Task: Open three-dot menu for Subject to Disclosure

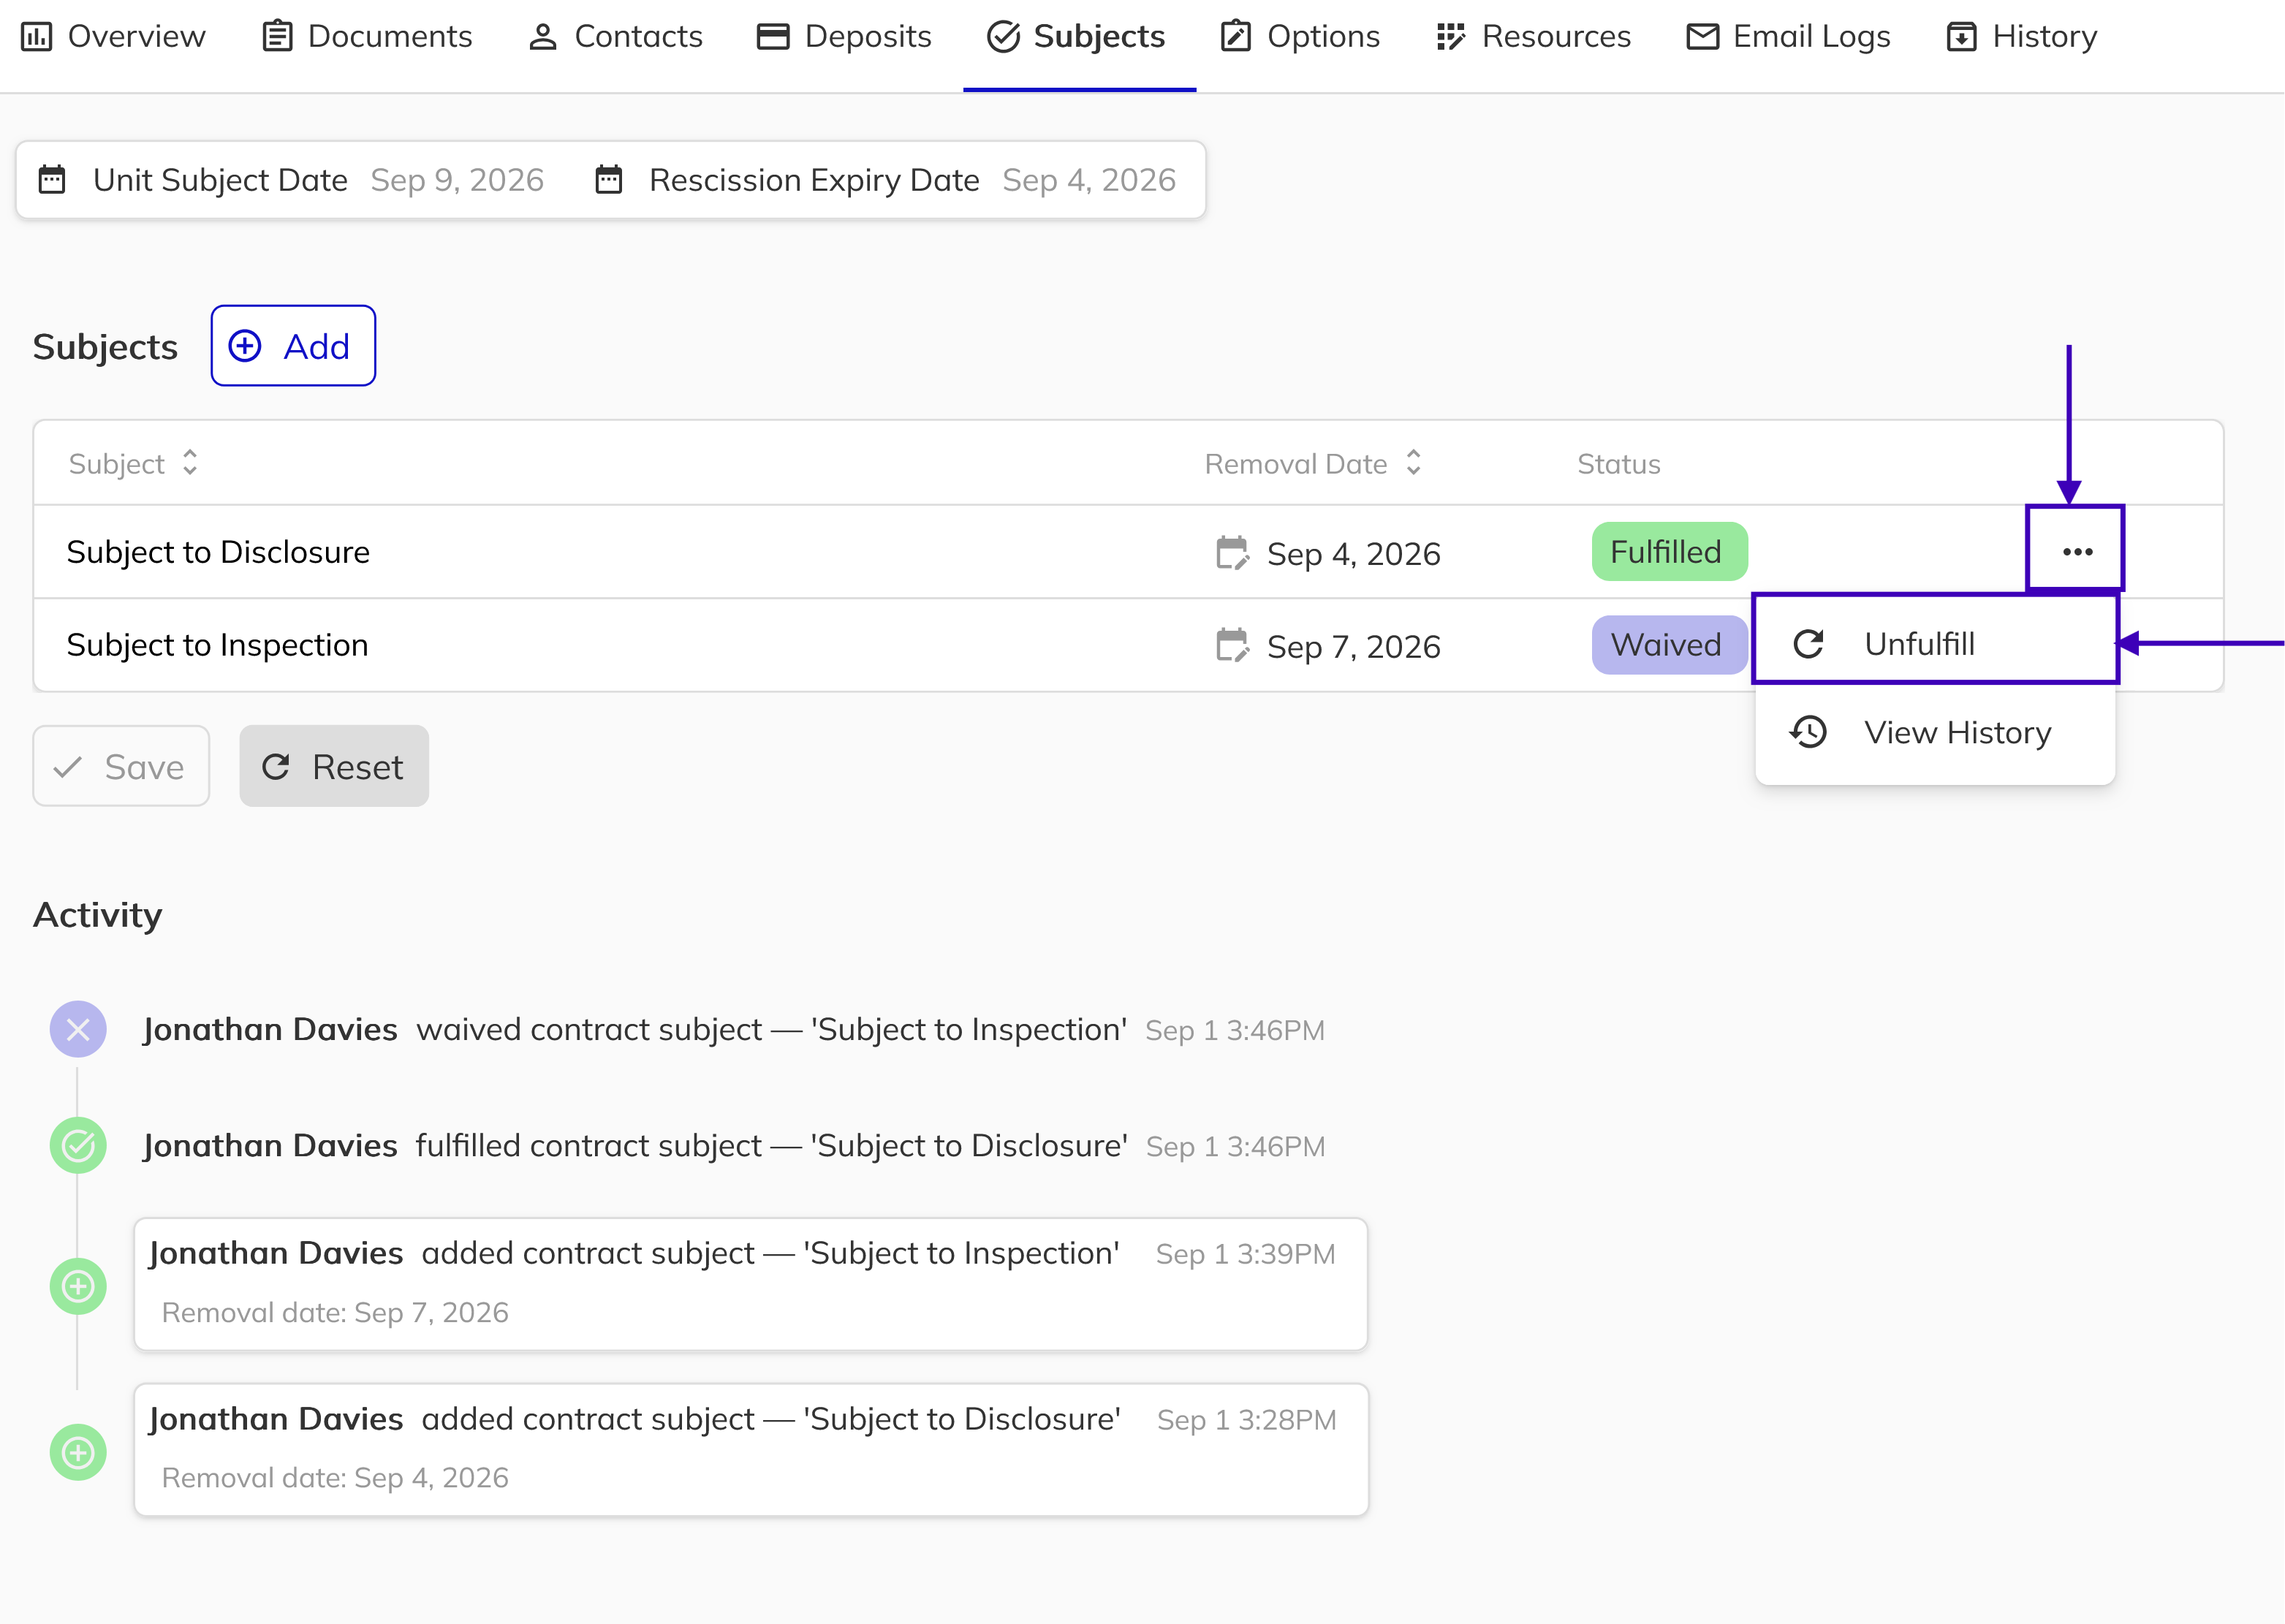Action: click(2077, 552)
